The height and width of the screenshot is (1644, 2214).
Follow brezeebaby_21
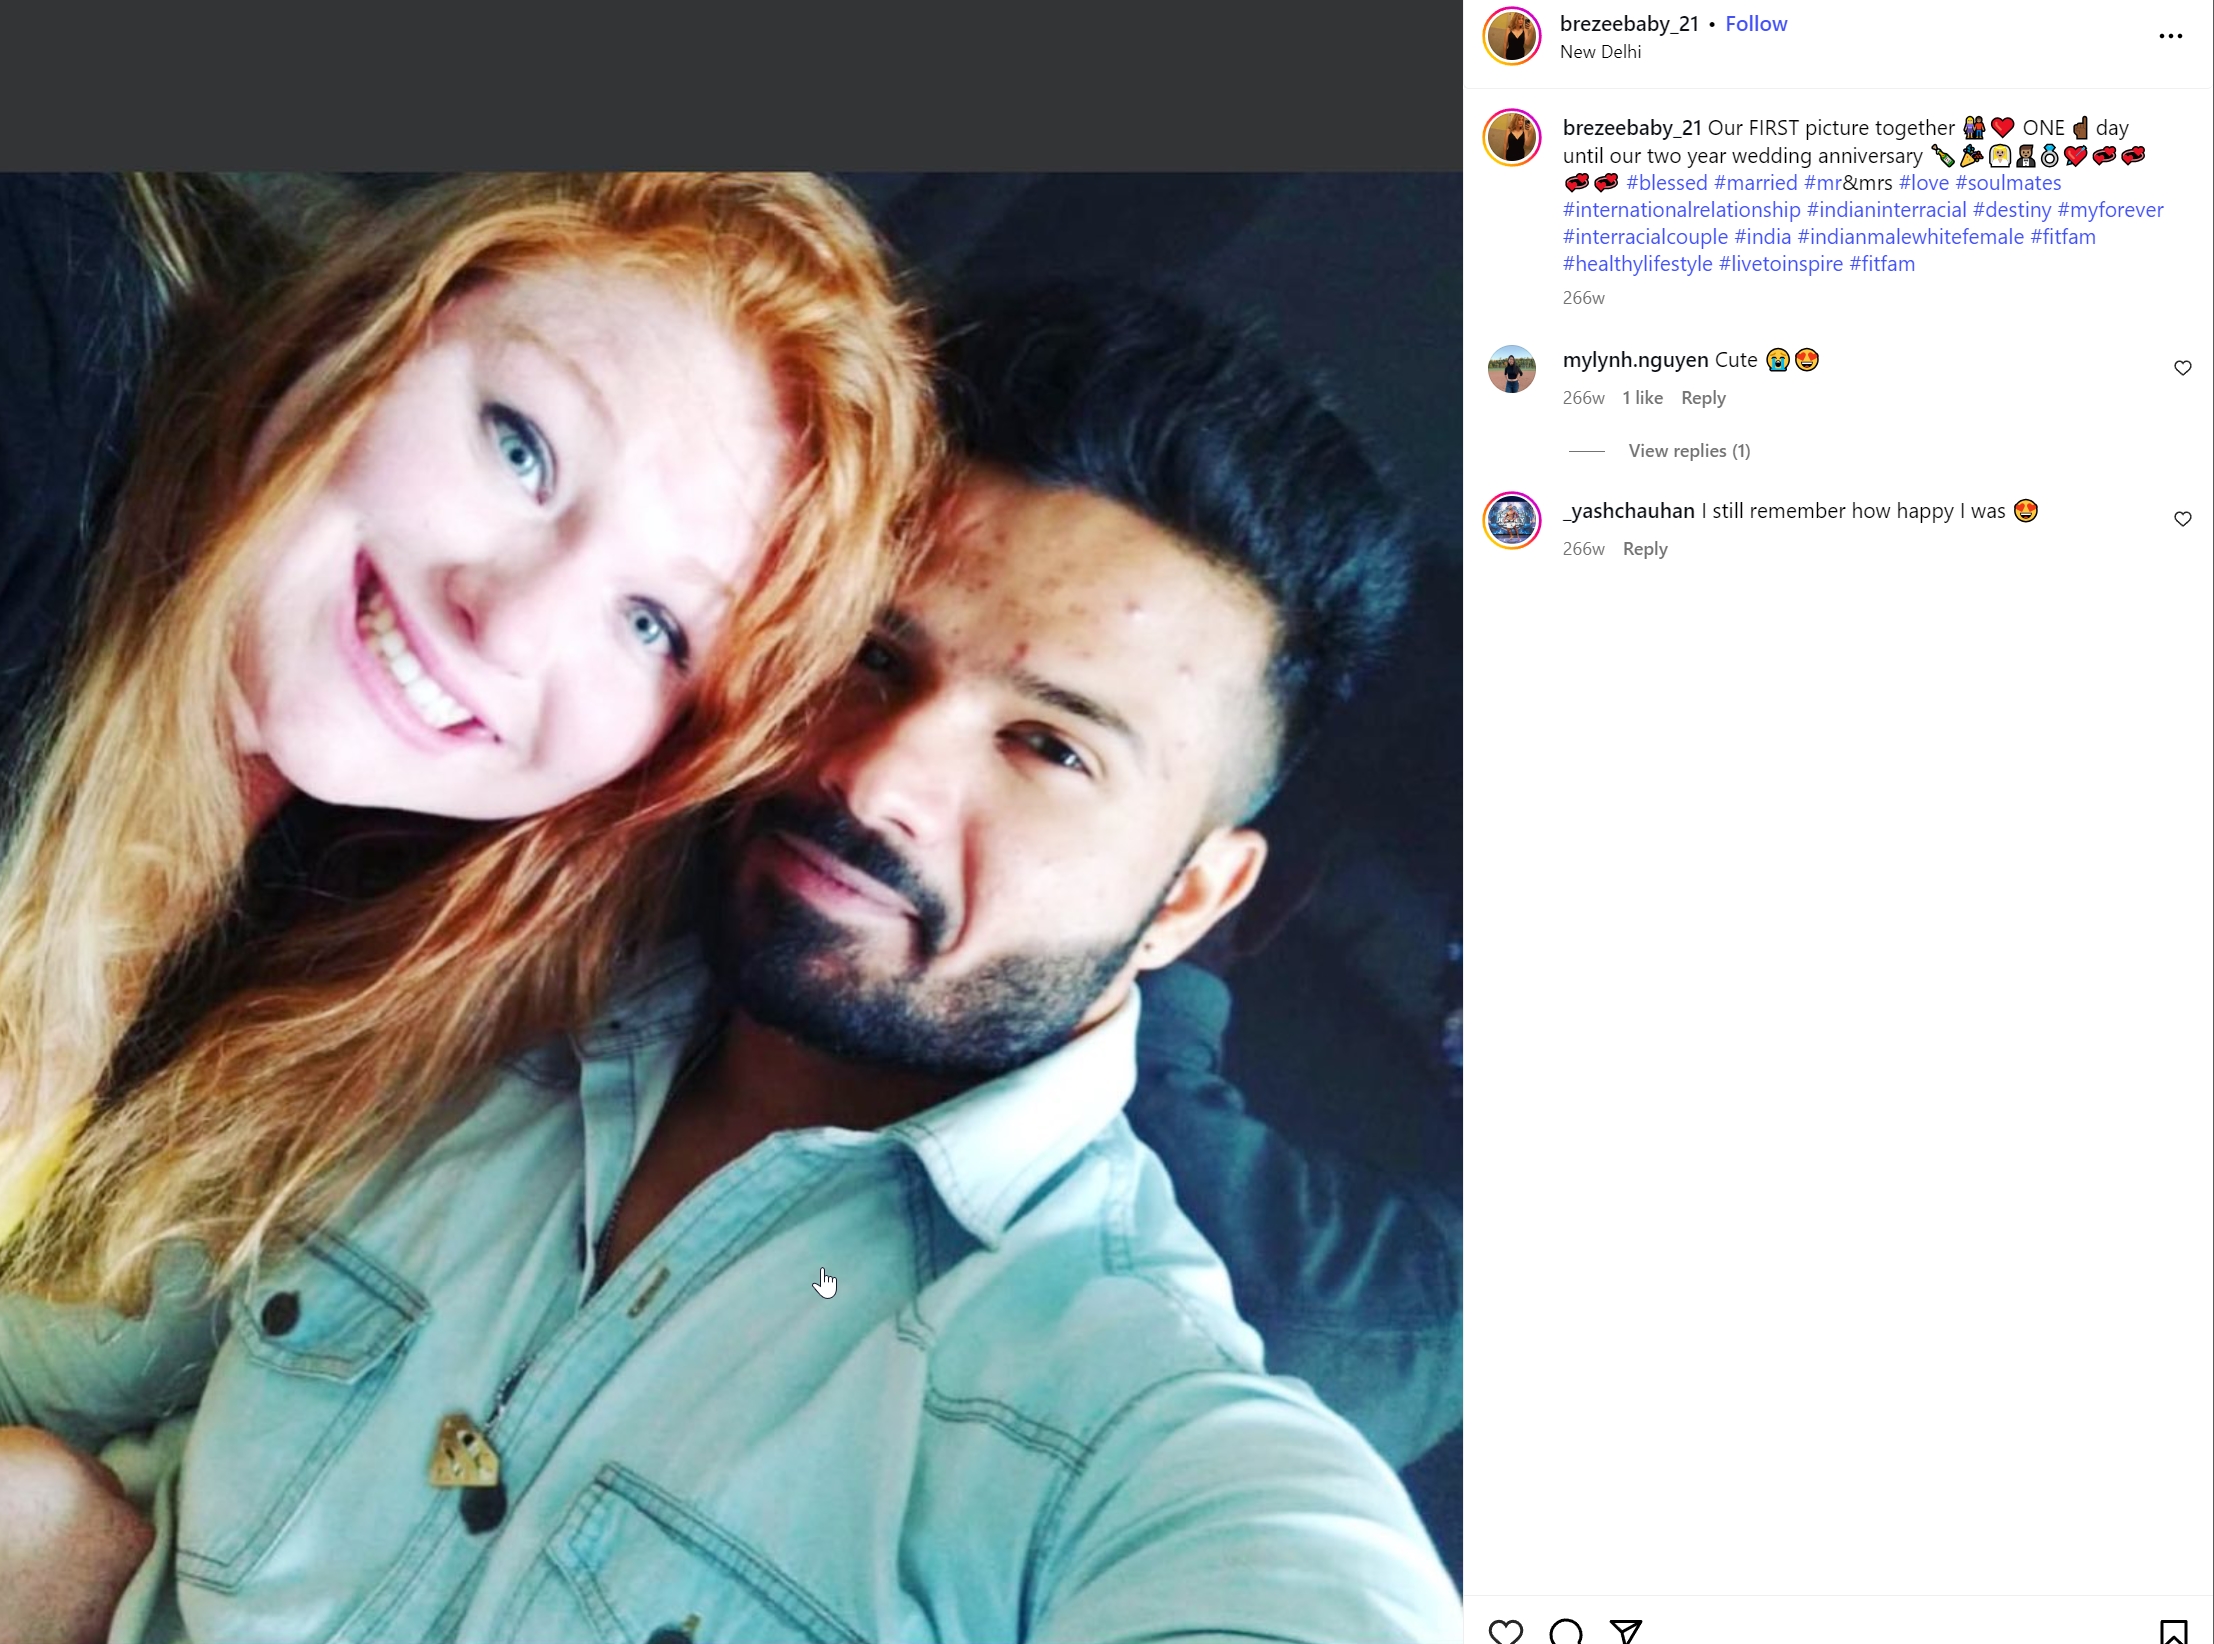(1756, 24)
